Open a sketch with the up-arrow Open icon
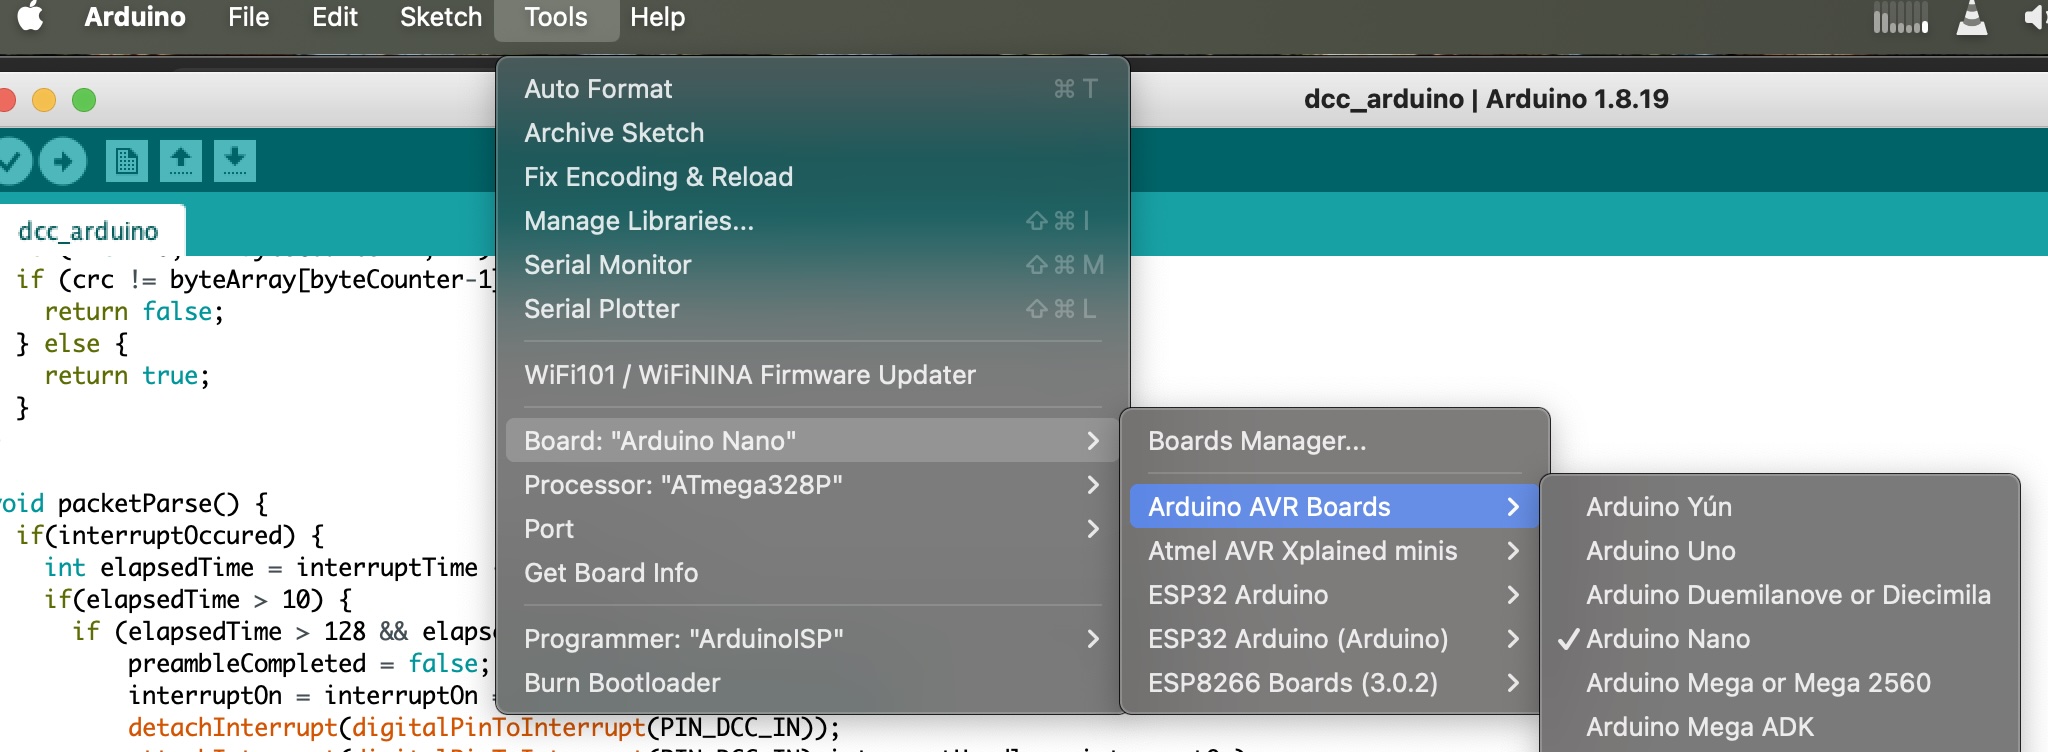2048x752 pixels. [181, 161]
